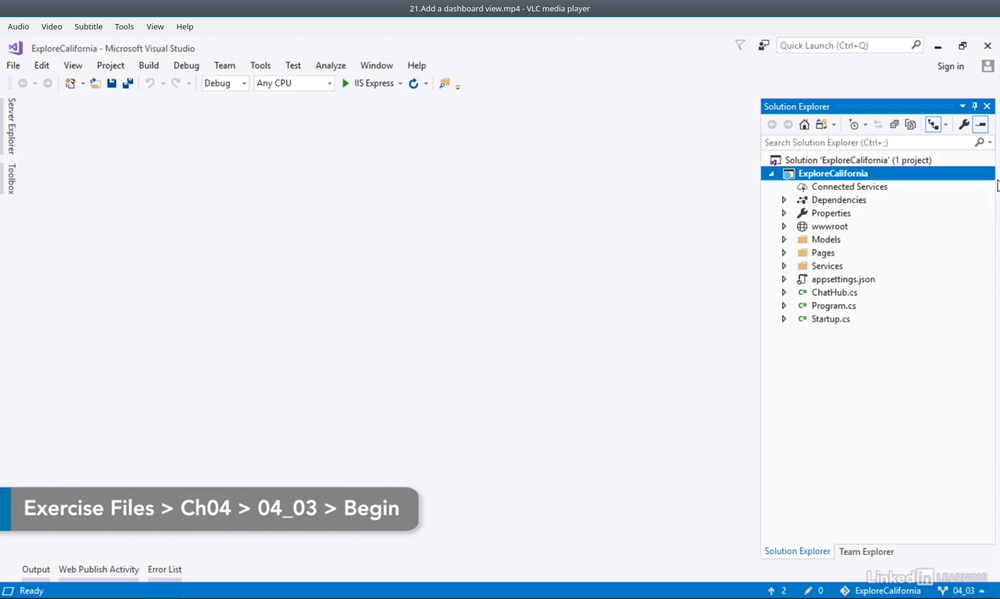Viewport: 1000px width, 599px height.
Task: Toggle auto hide pin on Solution Explorer
Action: point(974,106)
